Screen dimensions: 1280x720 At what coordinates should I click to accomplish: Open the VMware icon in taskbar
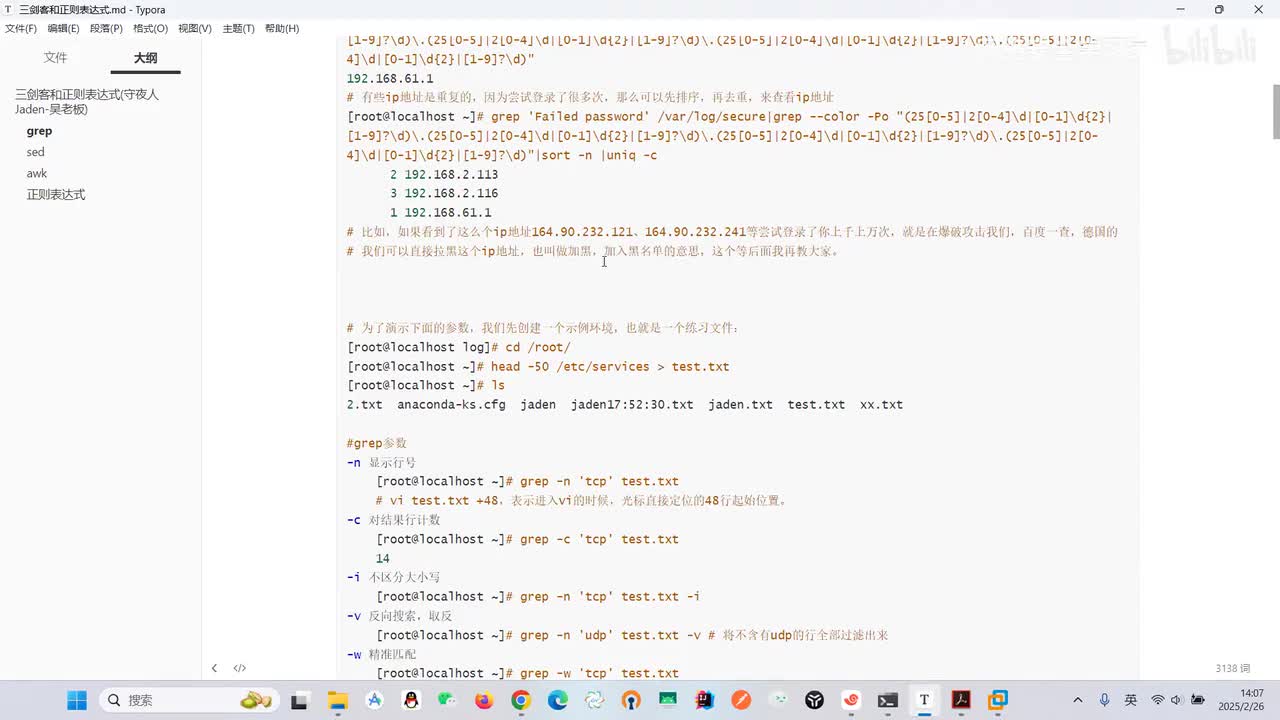[998, 700]
